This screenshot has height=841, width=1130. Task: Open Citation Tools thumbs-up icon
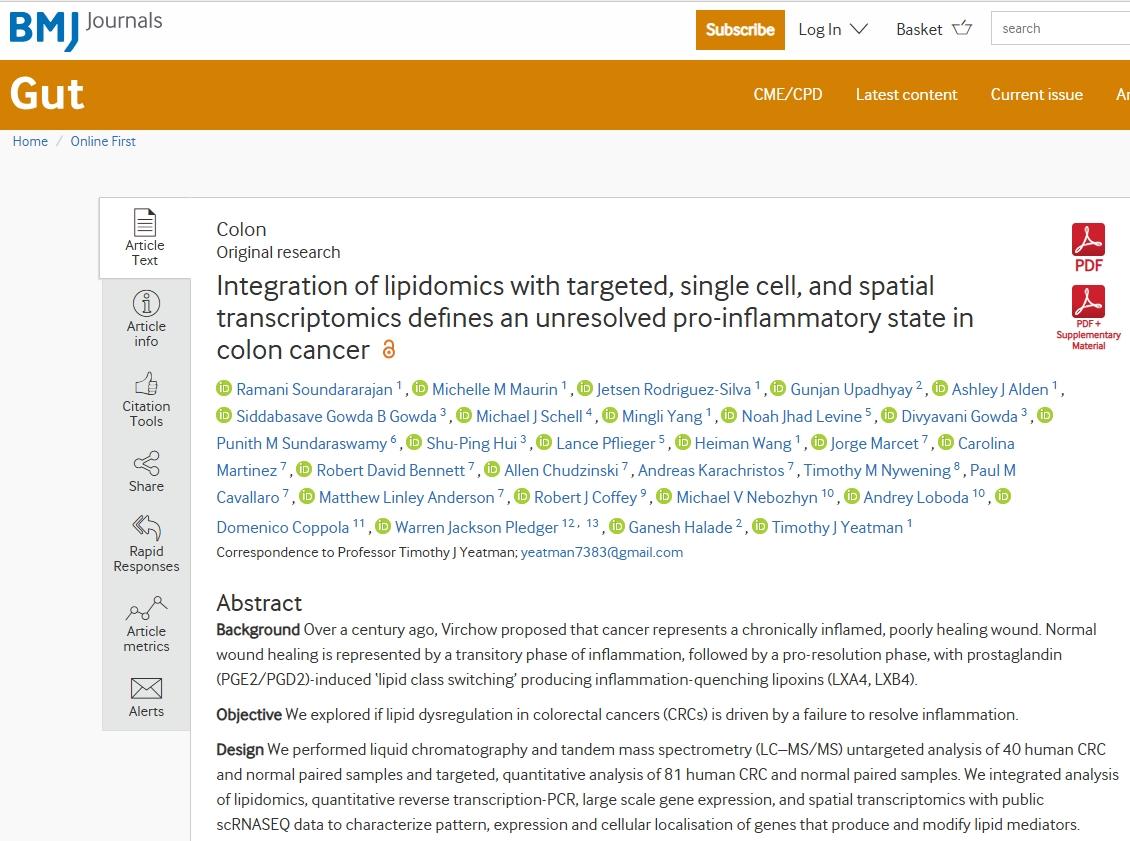point(146,384)
